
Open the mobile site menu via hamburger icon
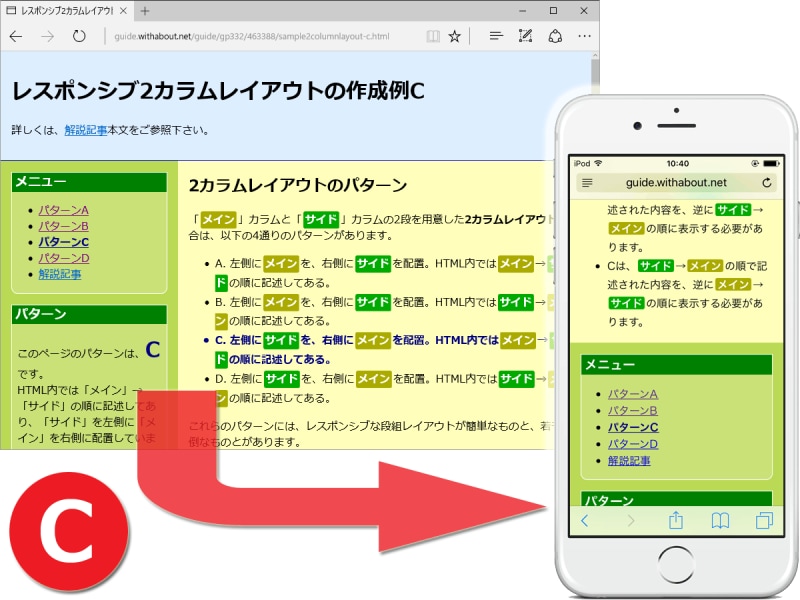tap(587, 183)
